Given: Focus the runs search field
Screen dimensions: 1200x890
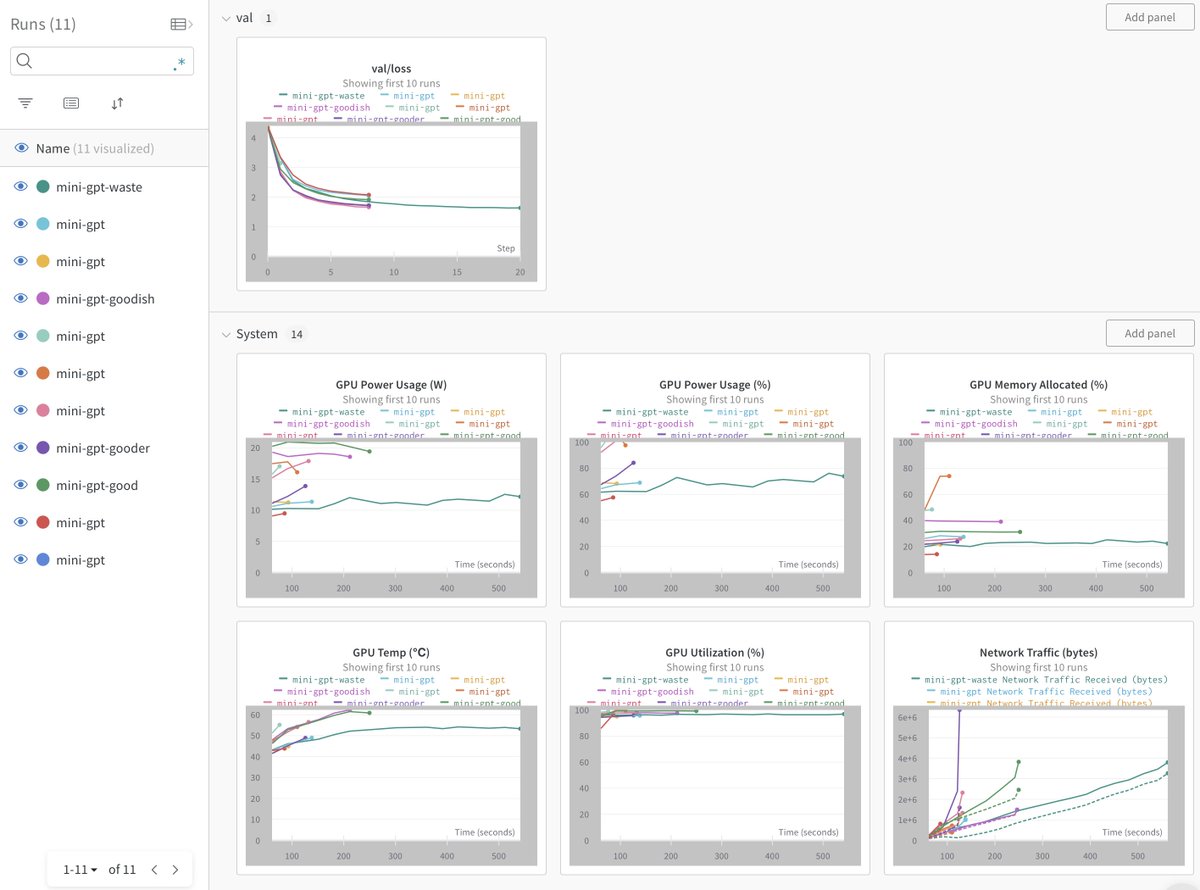Looking at the screenshot, I should point(102,61).
